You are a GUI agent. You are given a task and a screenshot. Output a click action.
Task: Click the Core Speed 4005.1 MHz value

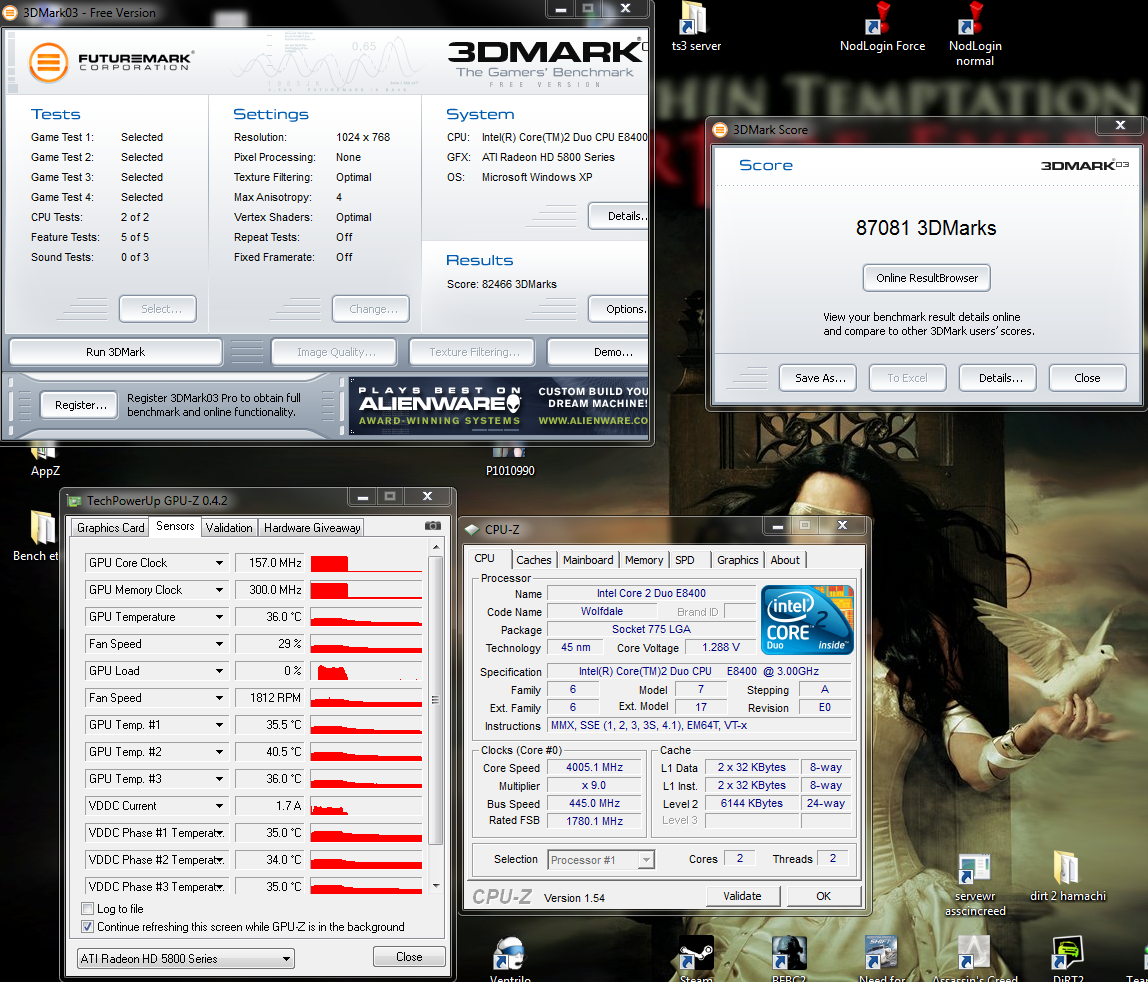594,767
